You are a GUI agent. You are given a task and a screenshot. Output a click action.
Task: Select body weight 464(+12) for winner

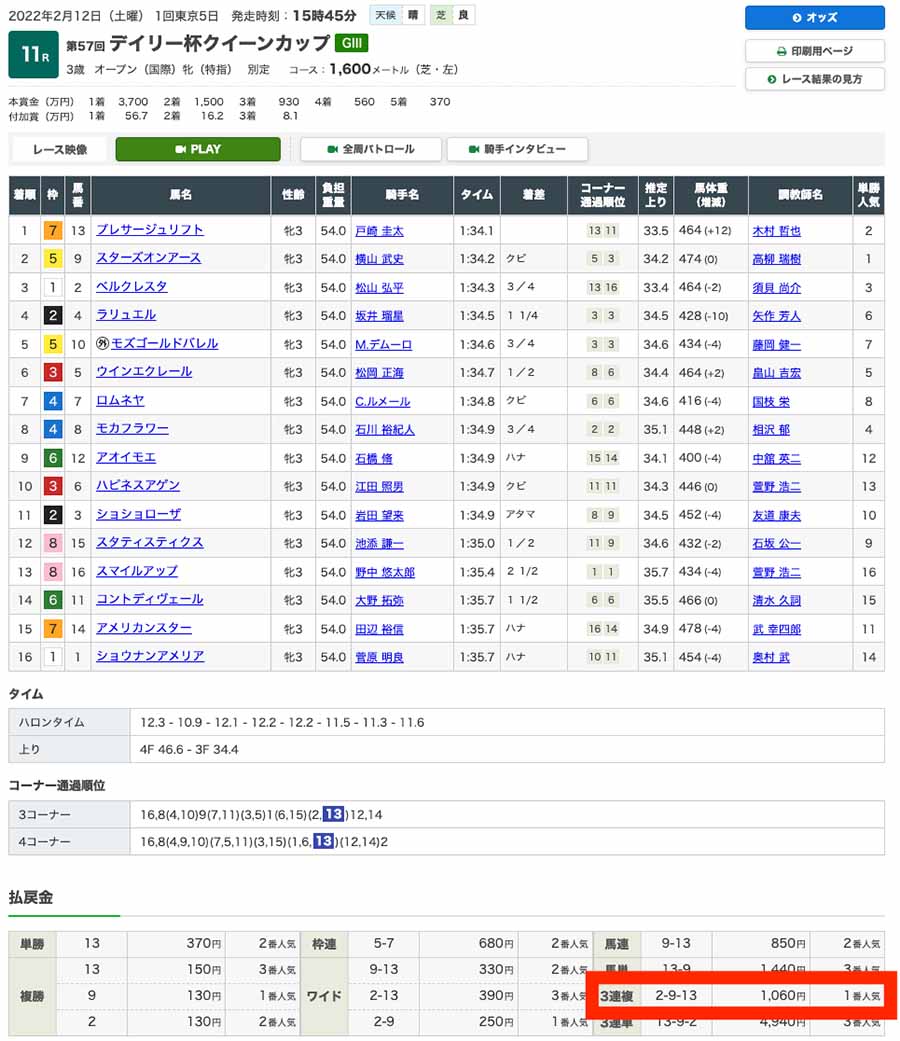tap(705, 230)
